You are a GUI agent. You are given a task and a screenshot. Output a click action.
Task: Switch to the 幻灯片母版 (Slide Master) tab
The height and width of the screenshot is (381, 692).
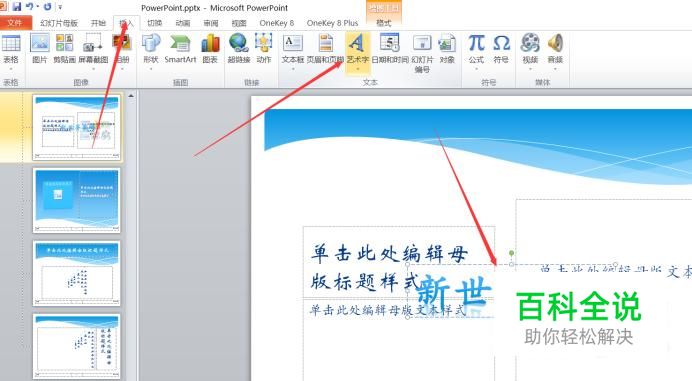pyautogui.click(x=59, y=23)
